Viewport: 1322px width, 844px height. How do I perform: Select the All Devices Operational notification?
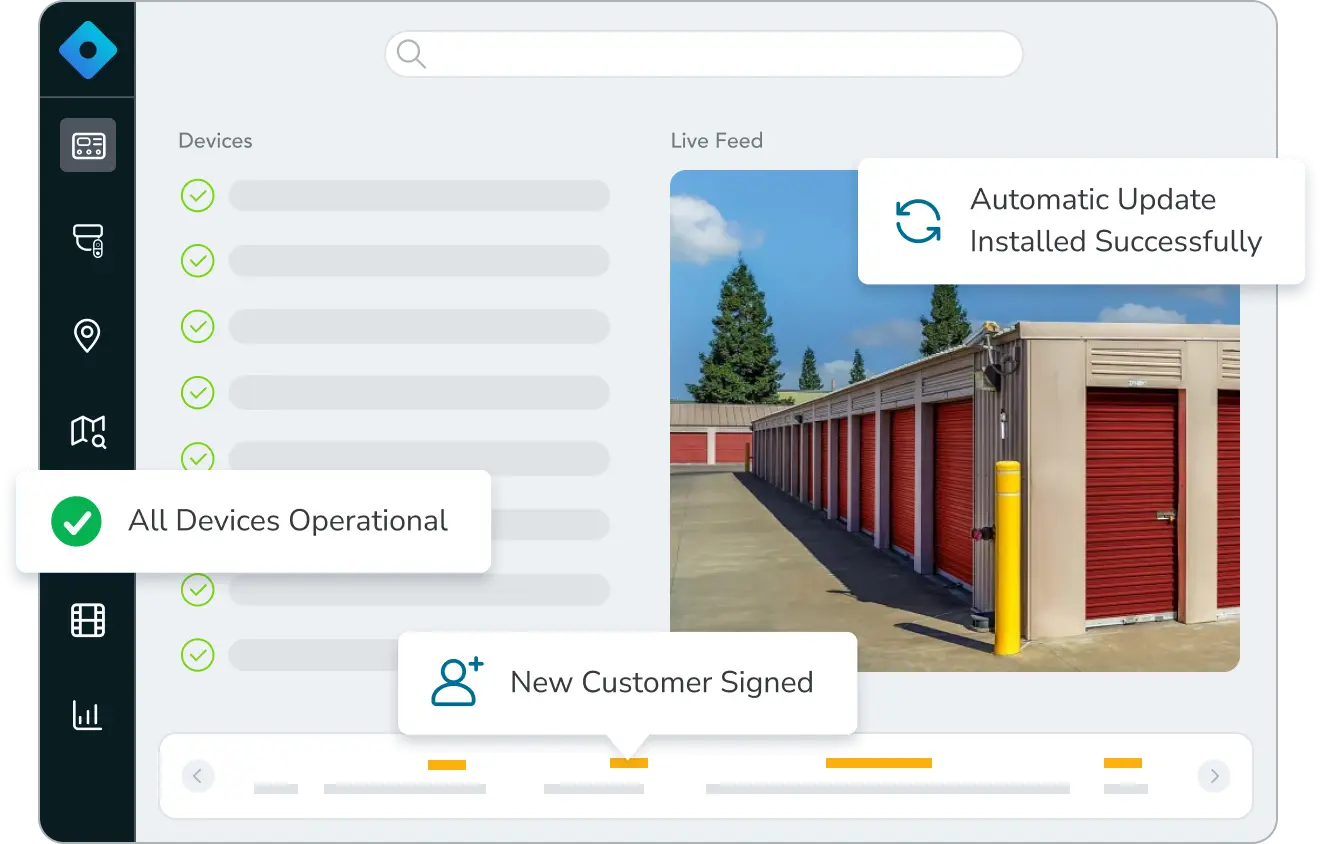254,521
